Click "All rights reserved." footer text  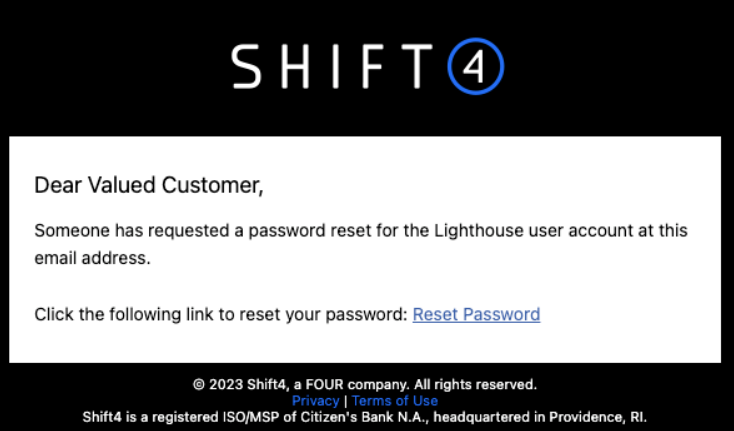click(x=474, y=384)
